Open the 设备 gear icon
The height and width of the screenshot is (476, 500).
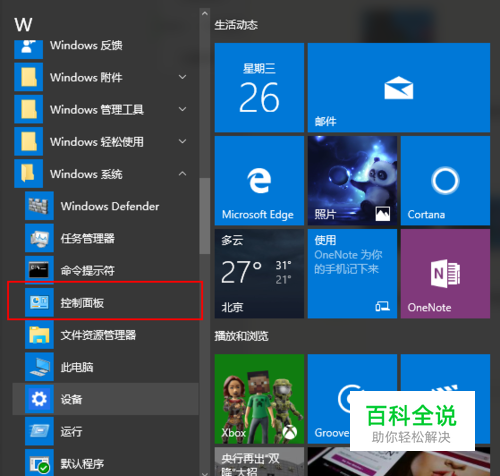(39, 399)
